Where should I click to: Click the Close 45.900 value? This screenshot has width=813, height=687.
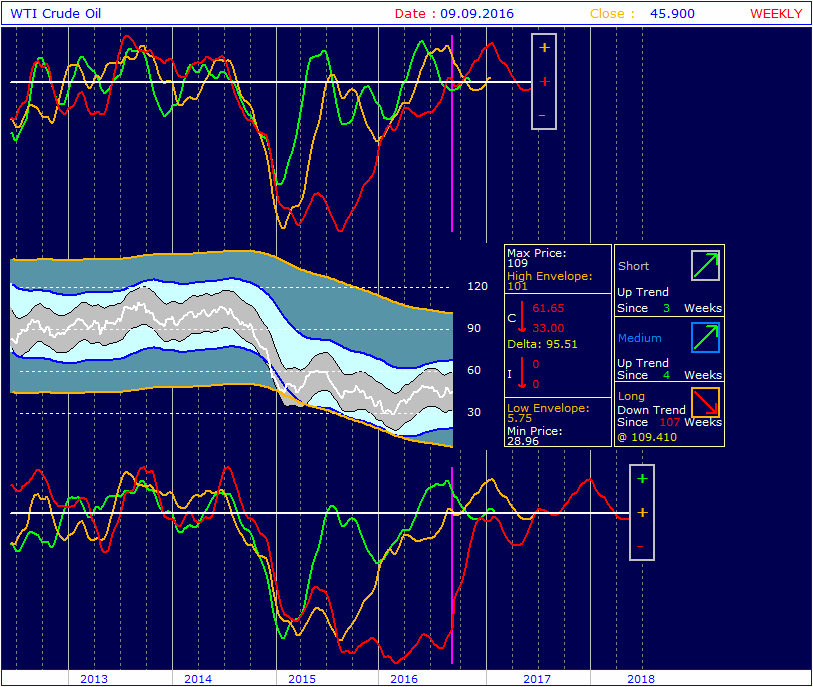pyautogui.click(x=672, y=14)
